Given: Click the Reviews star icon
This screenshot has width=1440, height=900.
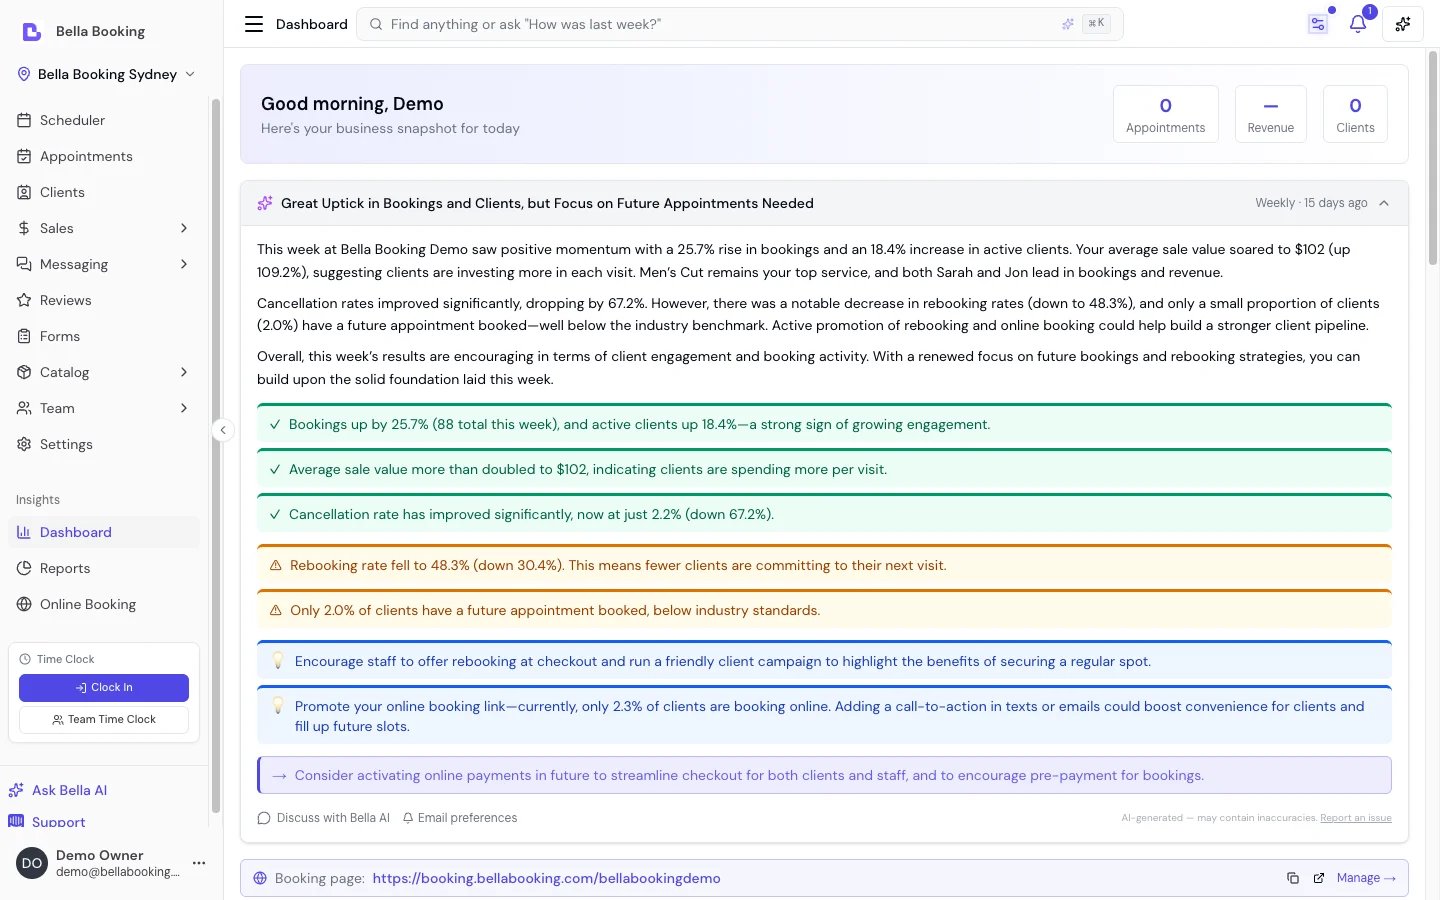Looking at the screenshot, I should pos(24,300).
